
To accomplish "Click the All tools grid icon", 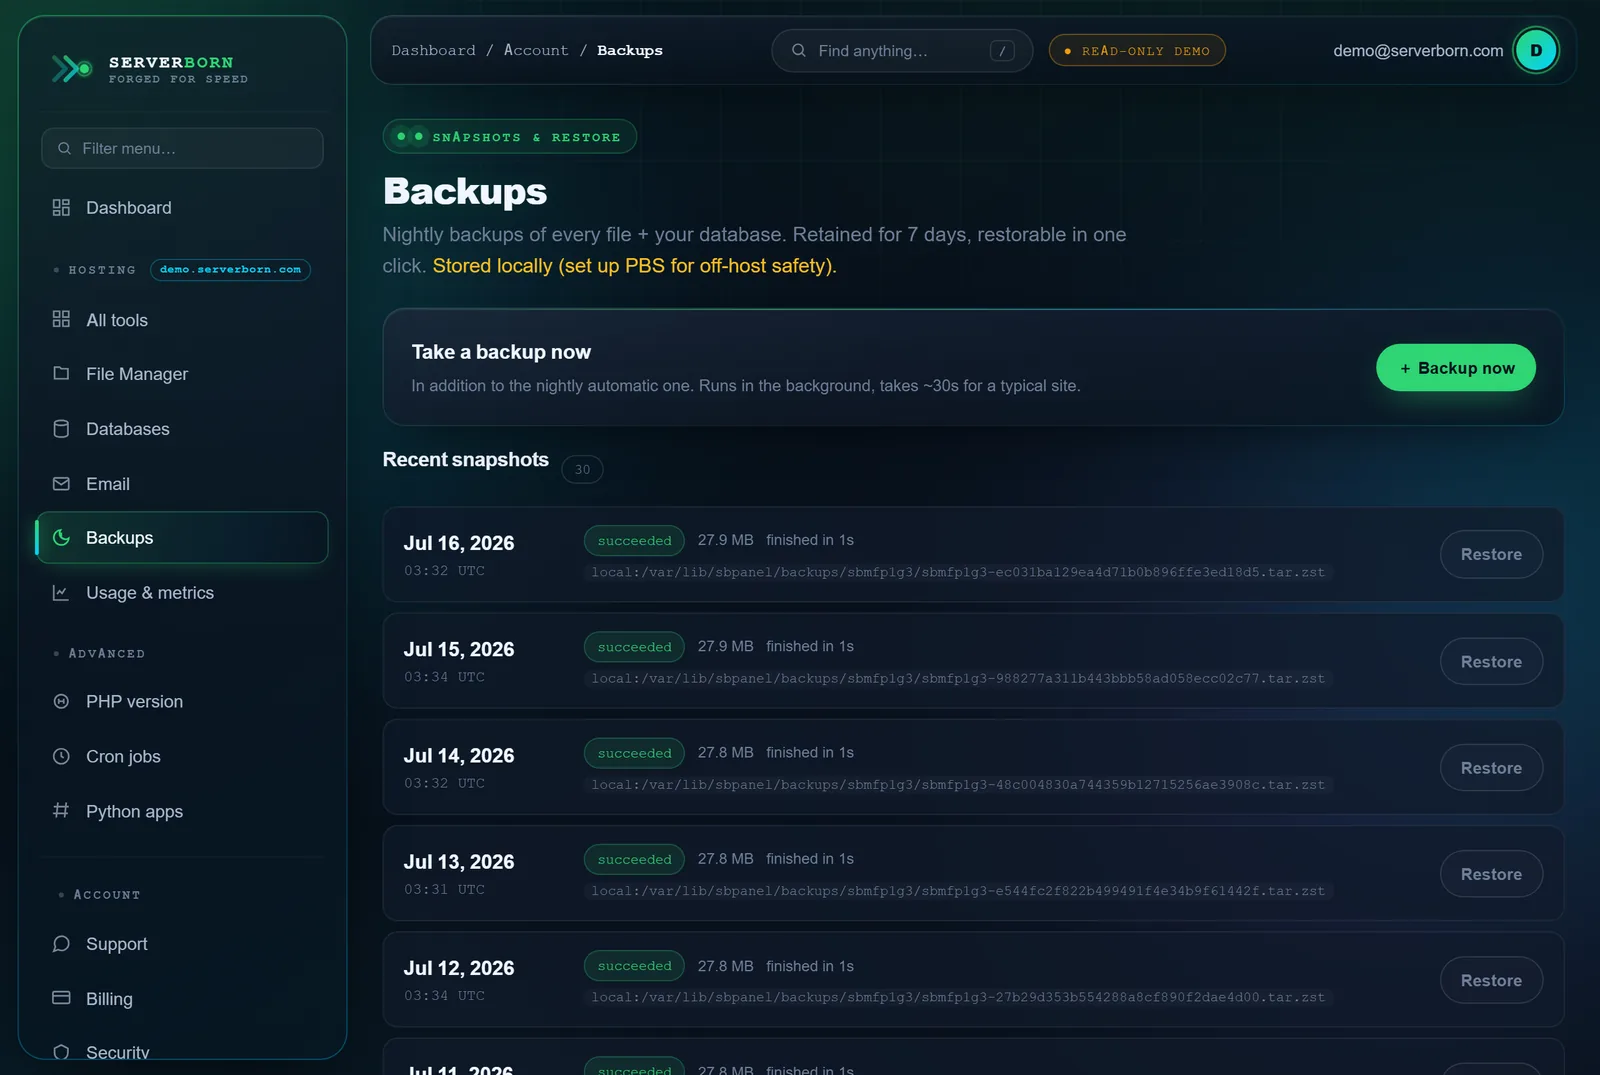I will tap(61, 319).
